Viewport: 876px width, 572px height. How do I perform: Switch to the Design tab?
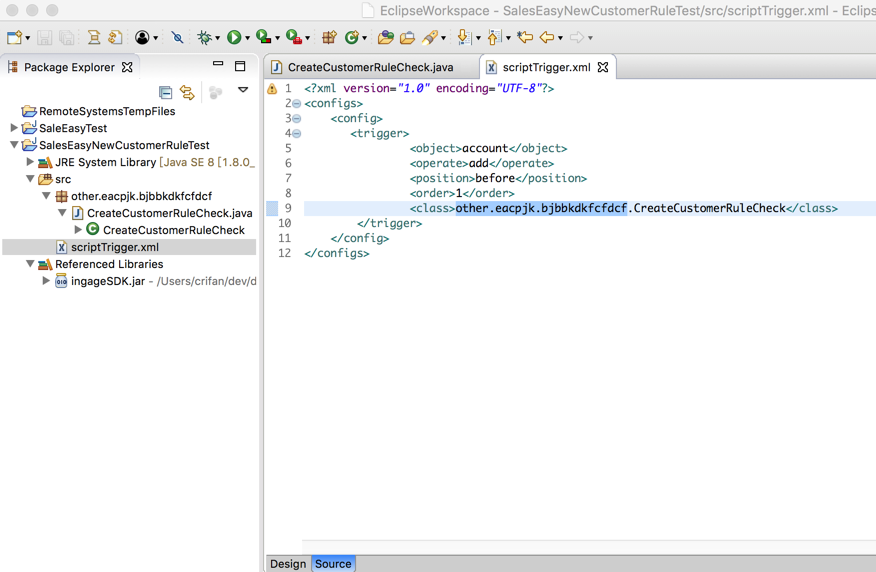click(288, 564)
